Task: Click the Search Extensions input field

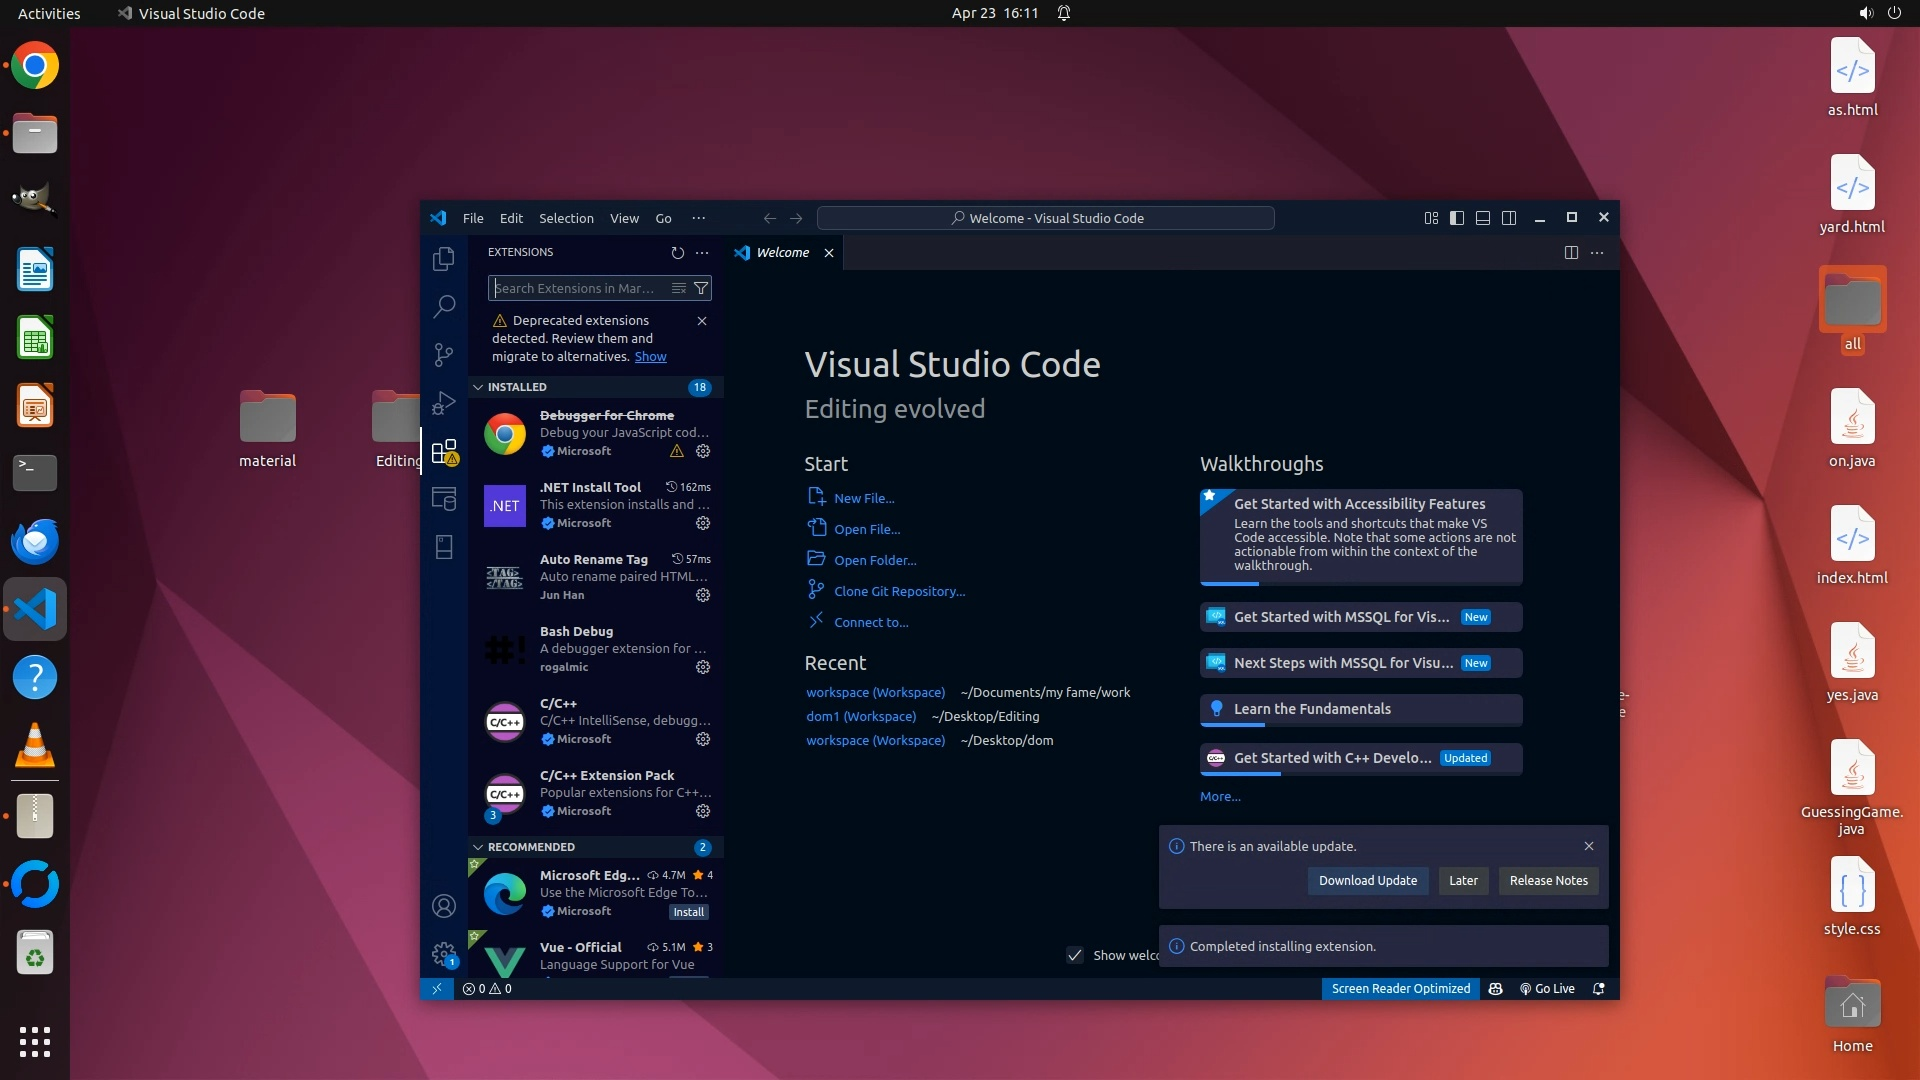Action: click(x=575, y=288)
